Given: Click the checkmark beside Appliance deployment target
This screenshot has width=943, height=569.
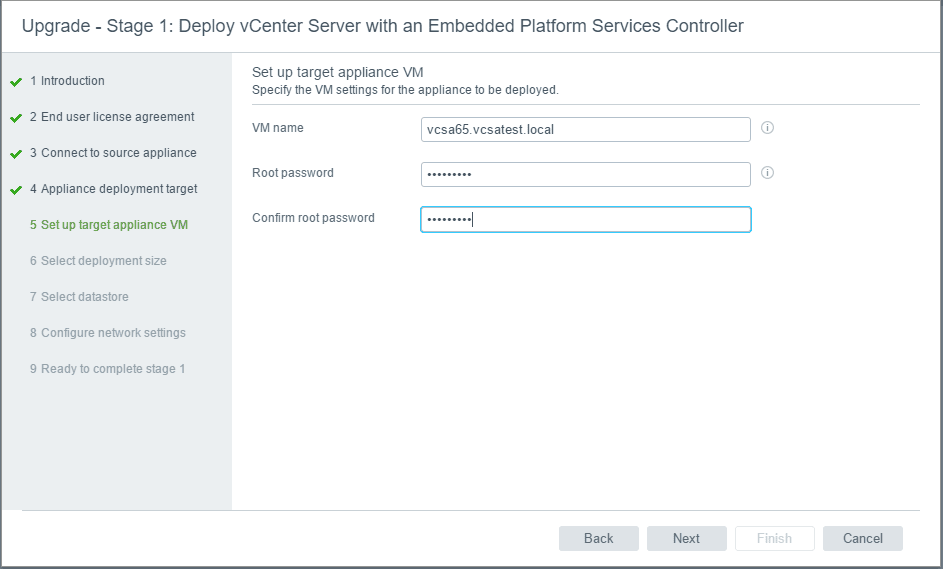Looking at the screenshot, I should [16, 190].
